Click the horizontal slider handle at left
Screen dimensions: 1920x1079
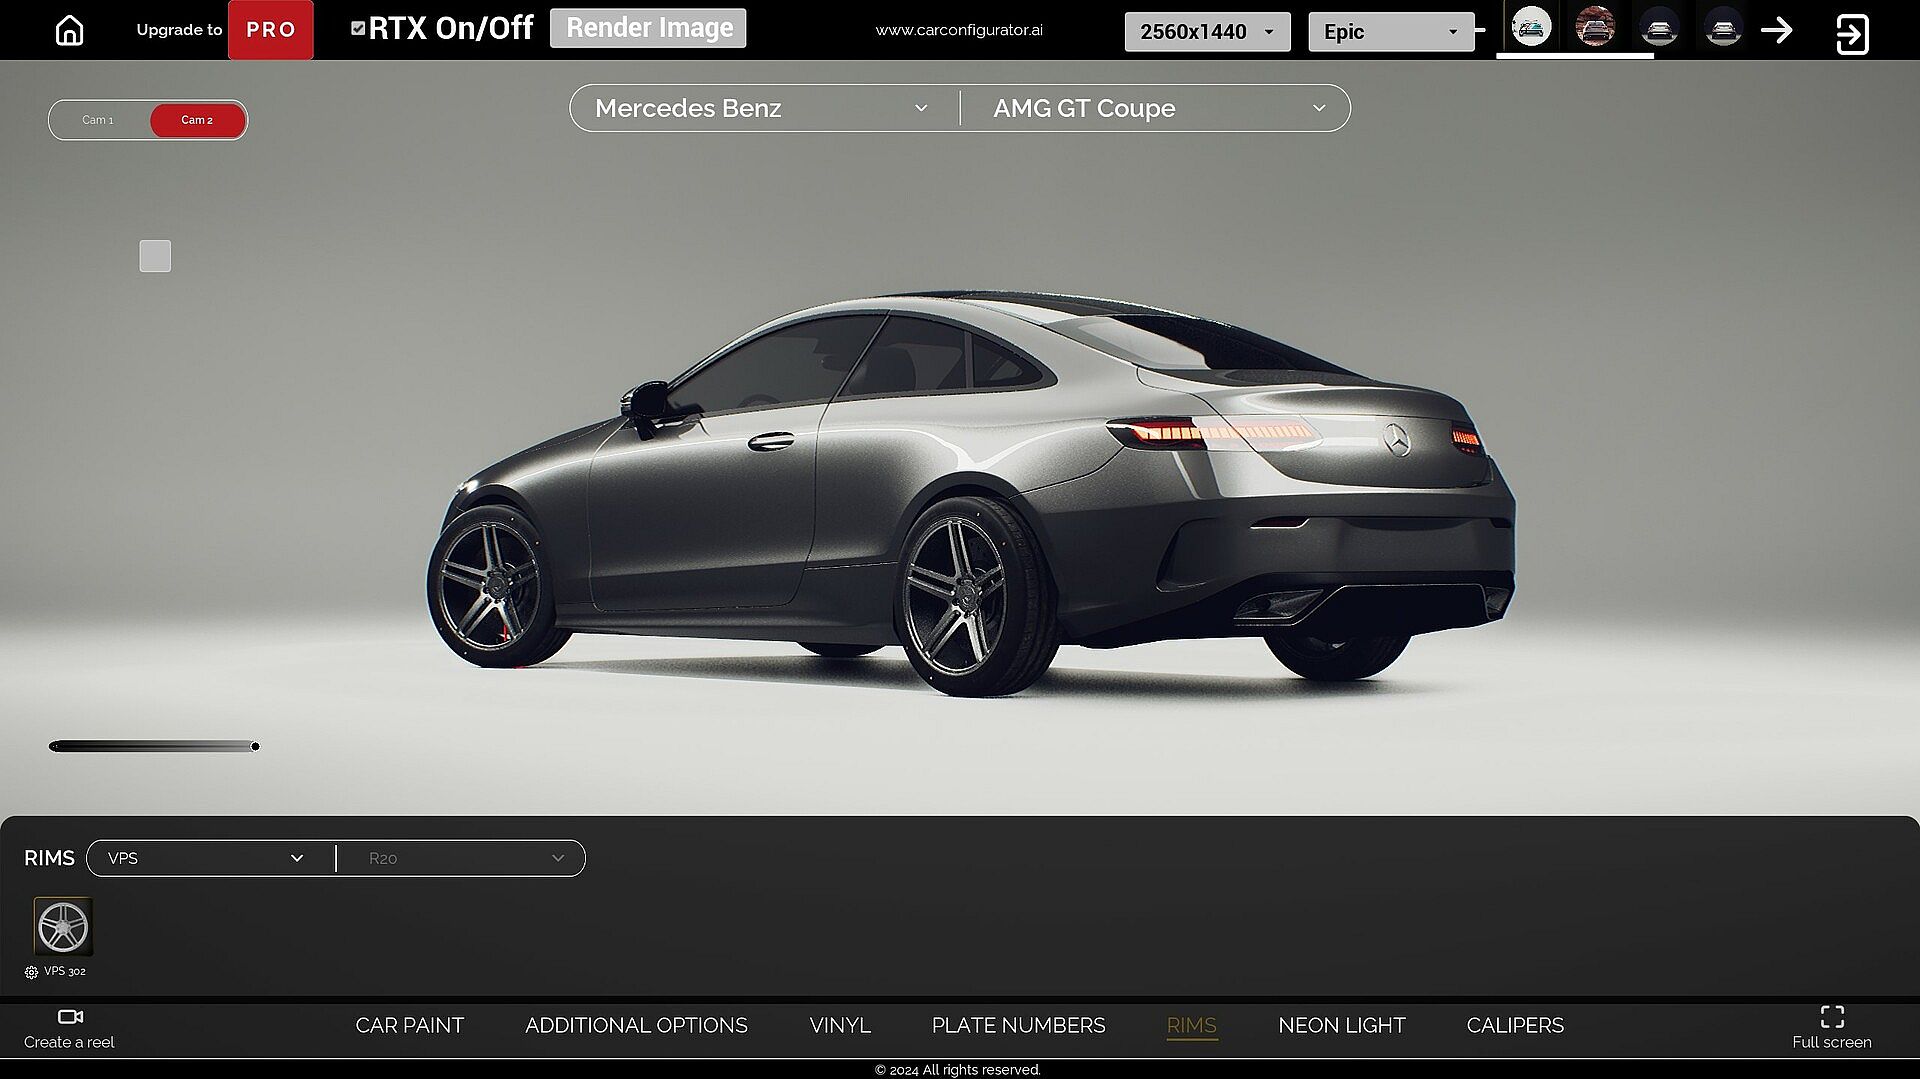(x=255, y=746)
